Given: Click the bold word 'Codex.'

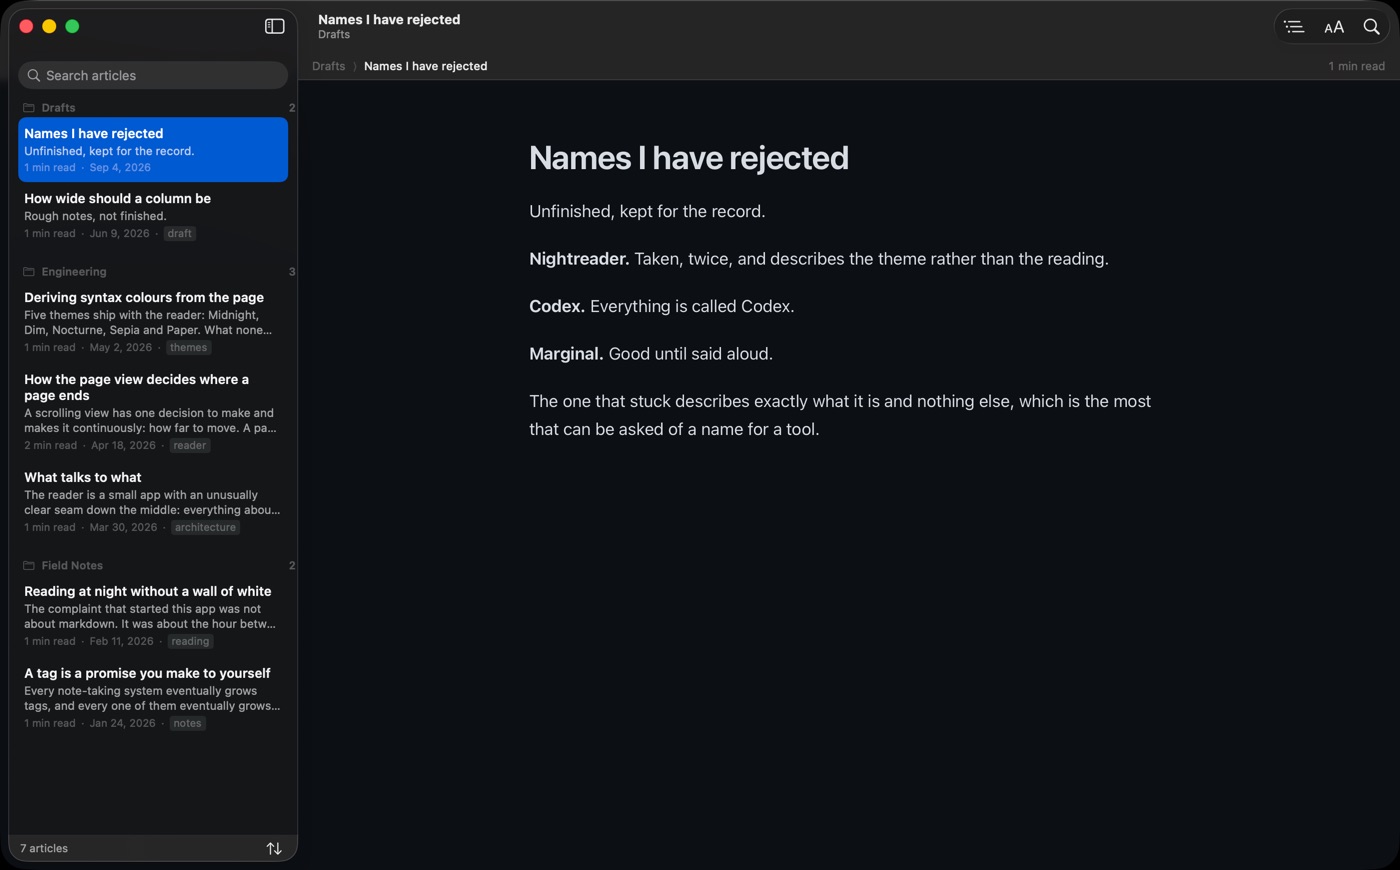Looking at the screenshot, I should click(x=557, y=306).
